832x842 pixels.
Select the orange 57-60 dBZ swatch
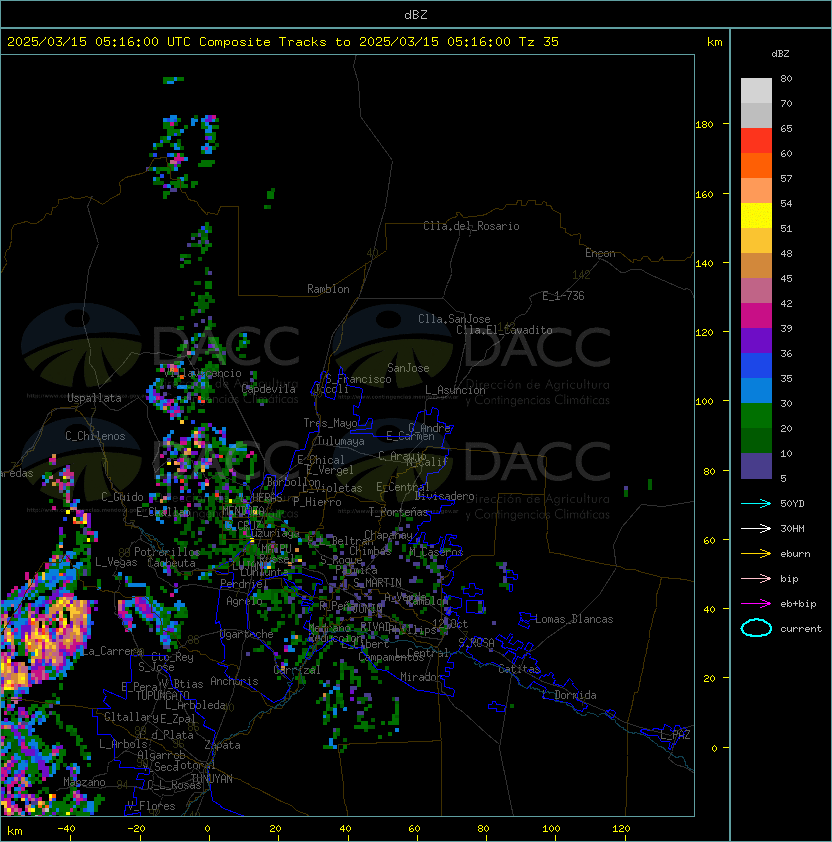[756, 165]
